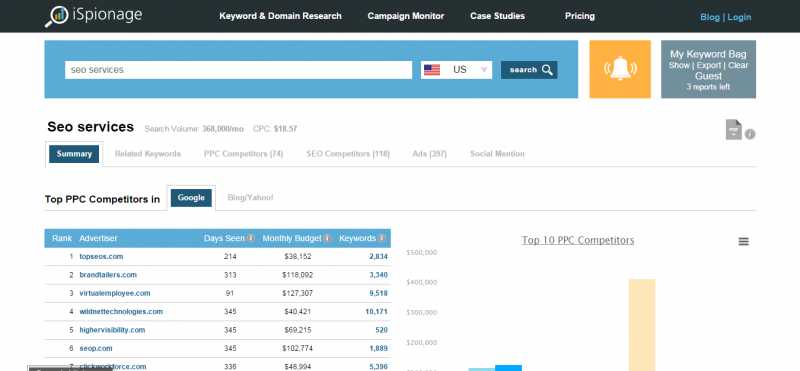Image resolution: width=800 pixels, height=371 pixels.
Task: Open advertiser virtualemployee.com
Action: (x=115, y=293)
